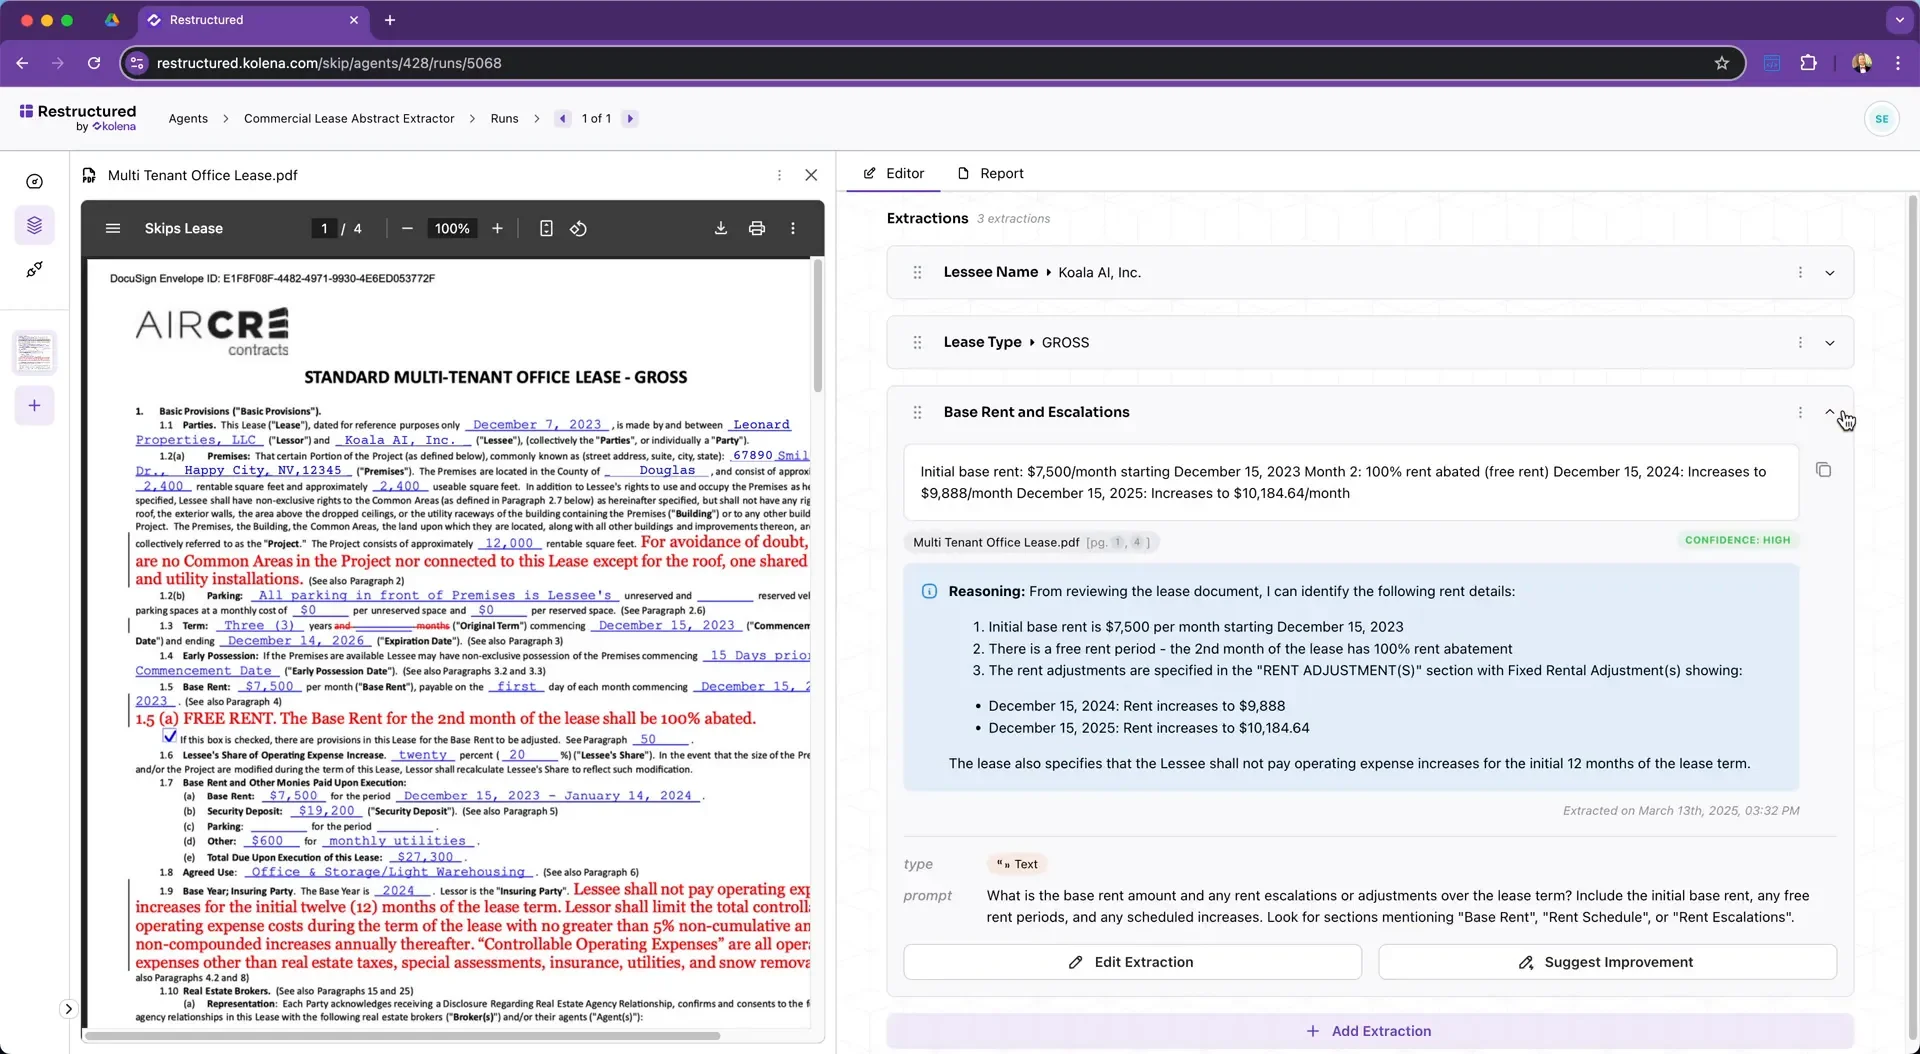The image size is (1920, 1054).
Task: Click the PDF page number field
Action: [x=324, y=228]
